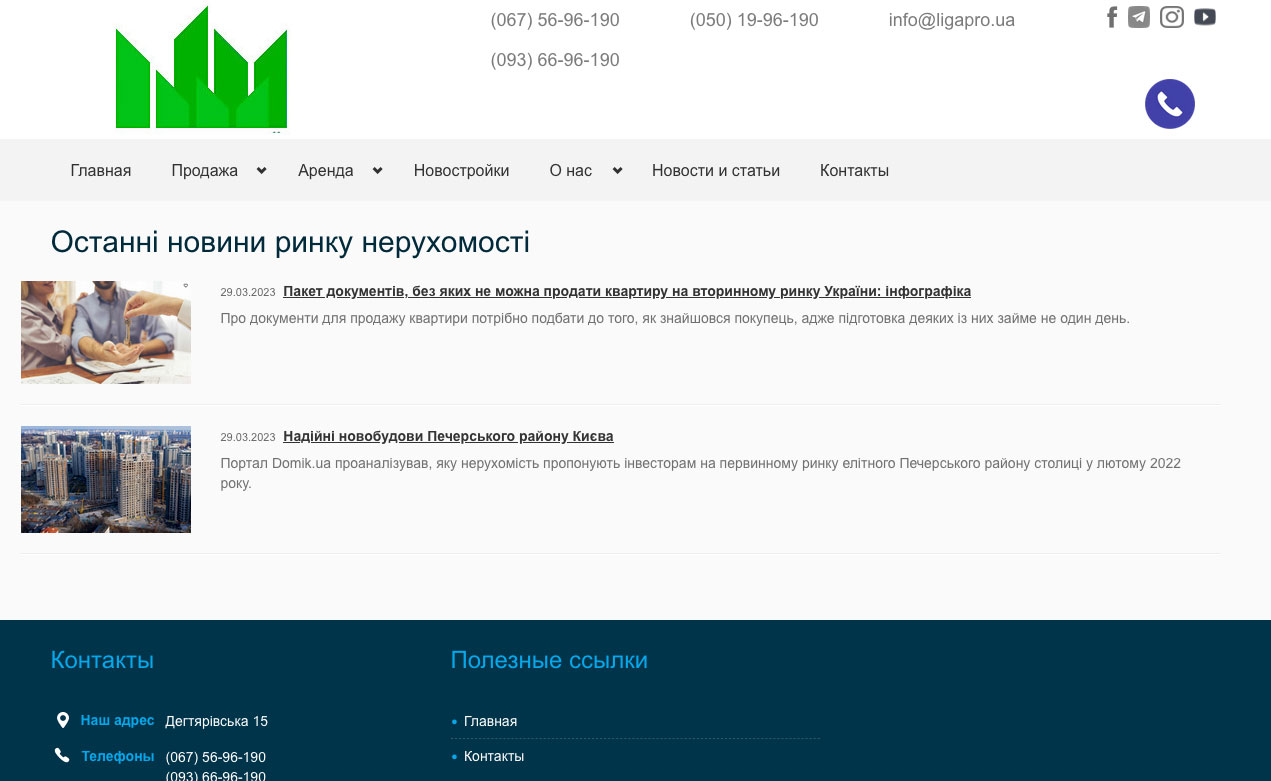
Task: Expand the Аренда dropdown arrow
Action: click(377, 171)
